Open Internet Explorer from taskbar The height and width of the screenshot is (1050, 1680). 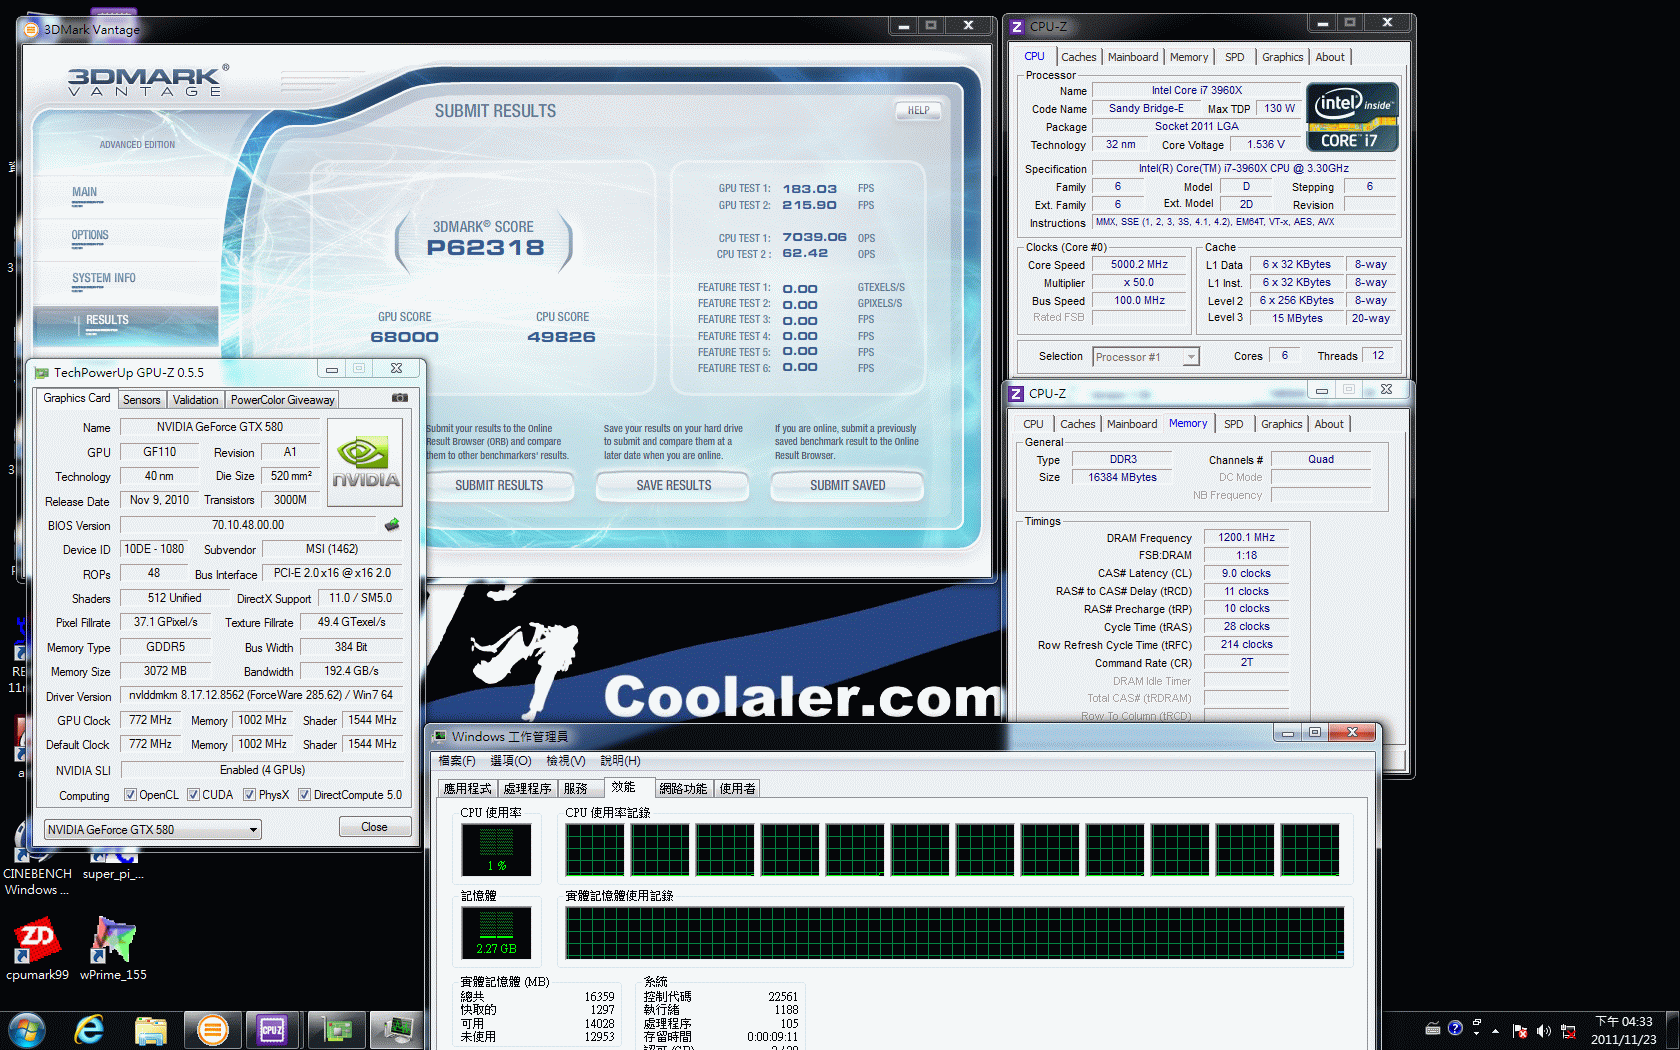[x=89, y=1030]
